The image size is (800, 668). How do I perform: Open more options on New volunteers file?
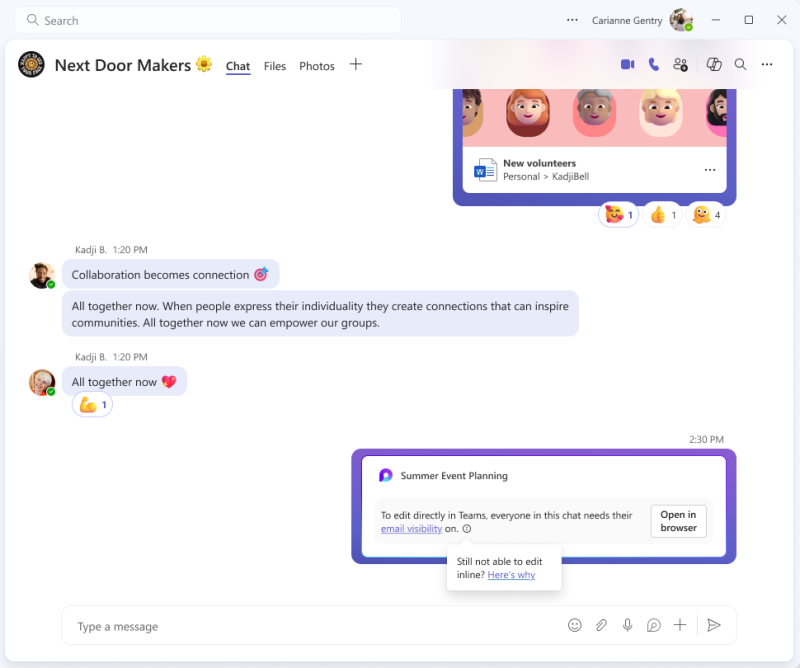(x=710, y=170)
